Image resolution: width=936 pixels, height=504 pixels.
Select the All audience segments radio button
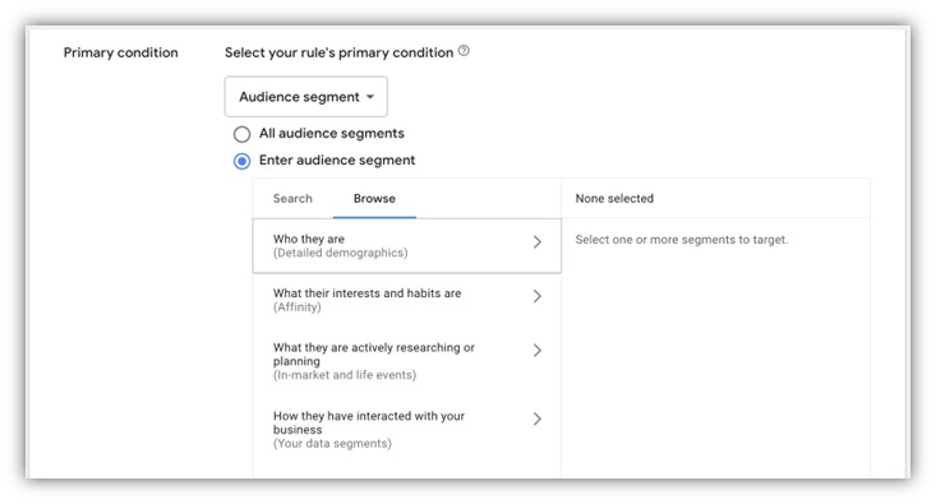tap(242, 134)
